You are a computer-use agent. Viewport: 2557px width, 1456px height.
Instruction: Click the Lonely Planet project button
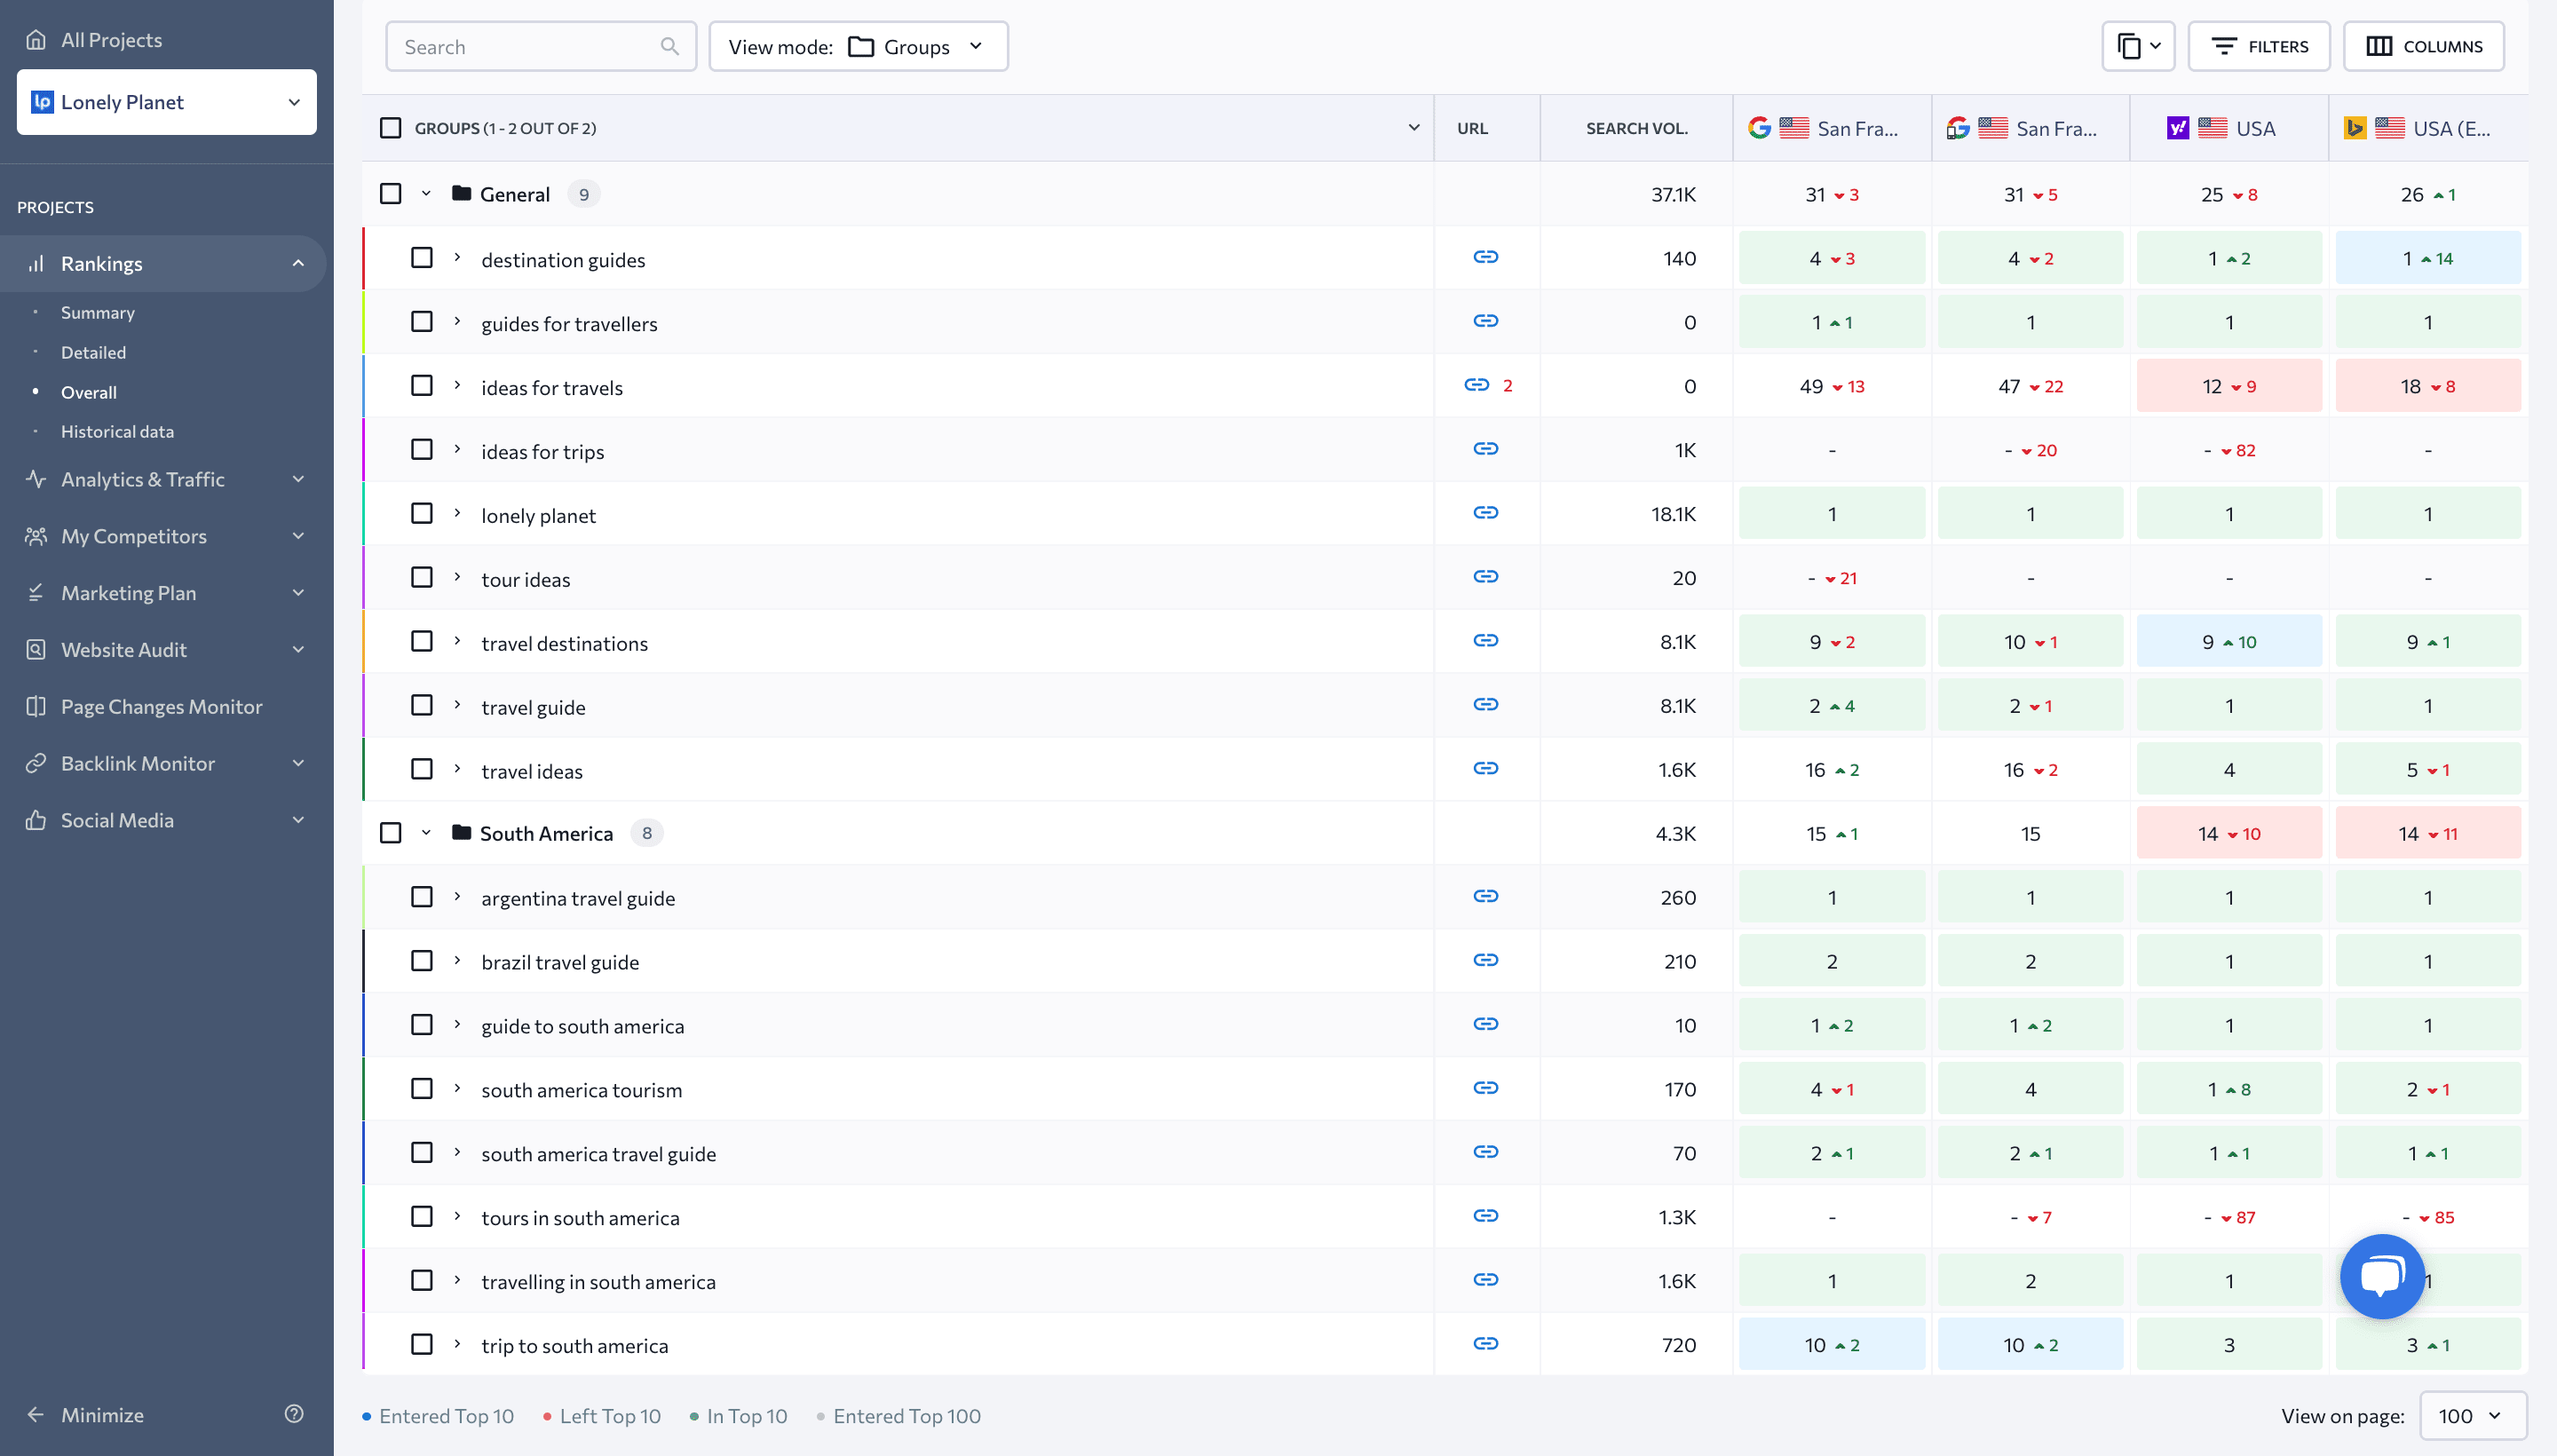(167, 102)
